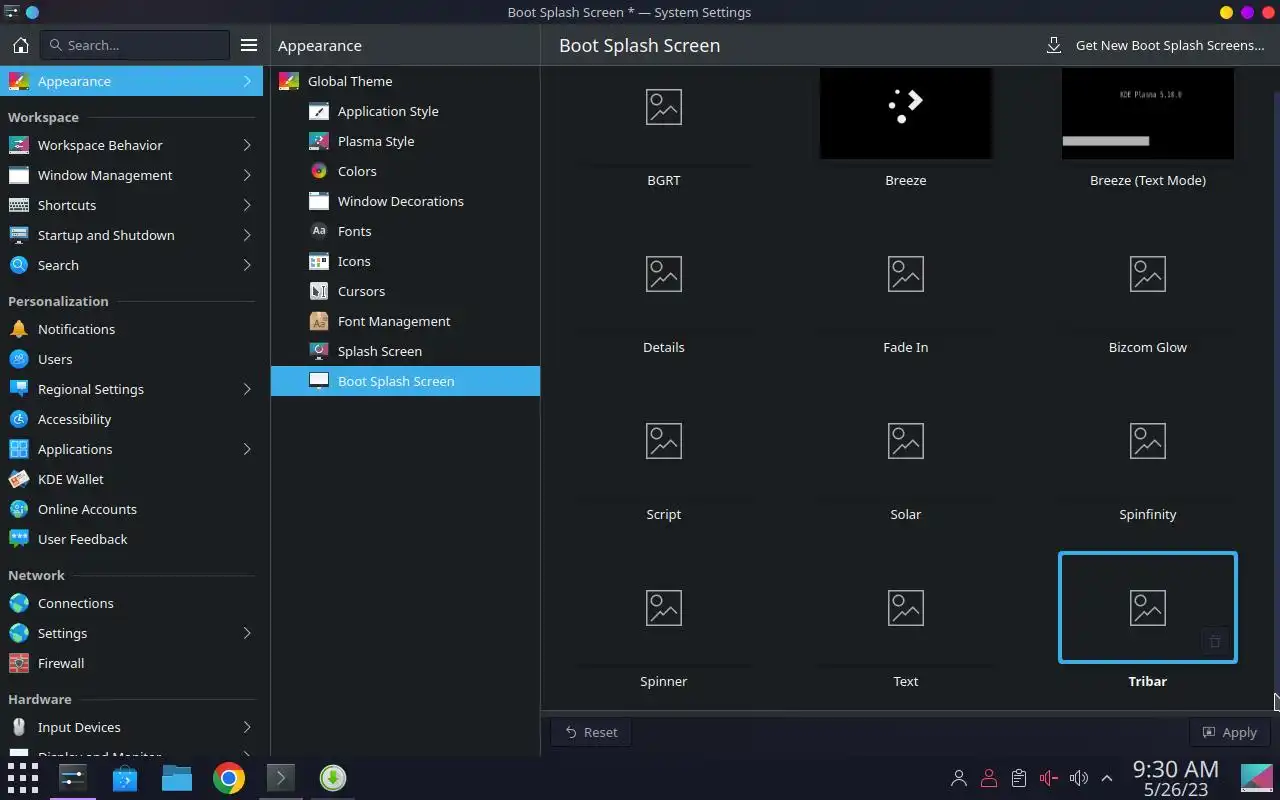Select the Breeze splash thumbnail
Viewport: 1280px width, 800px height.
point(906,113)
